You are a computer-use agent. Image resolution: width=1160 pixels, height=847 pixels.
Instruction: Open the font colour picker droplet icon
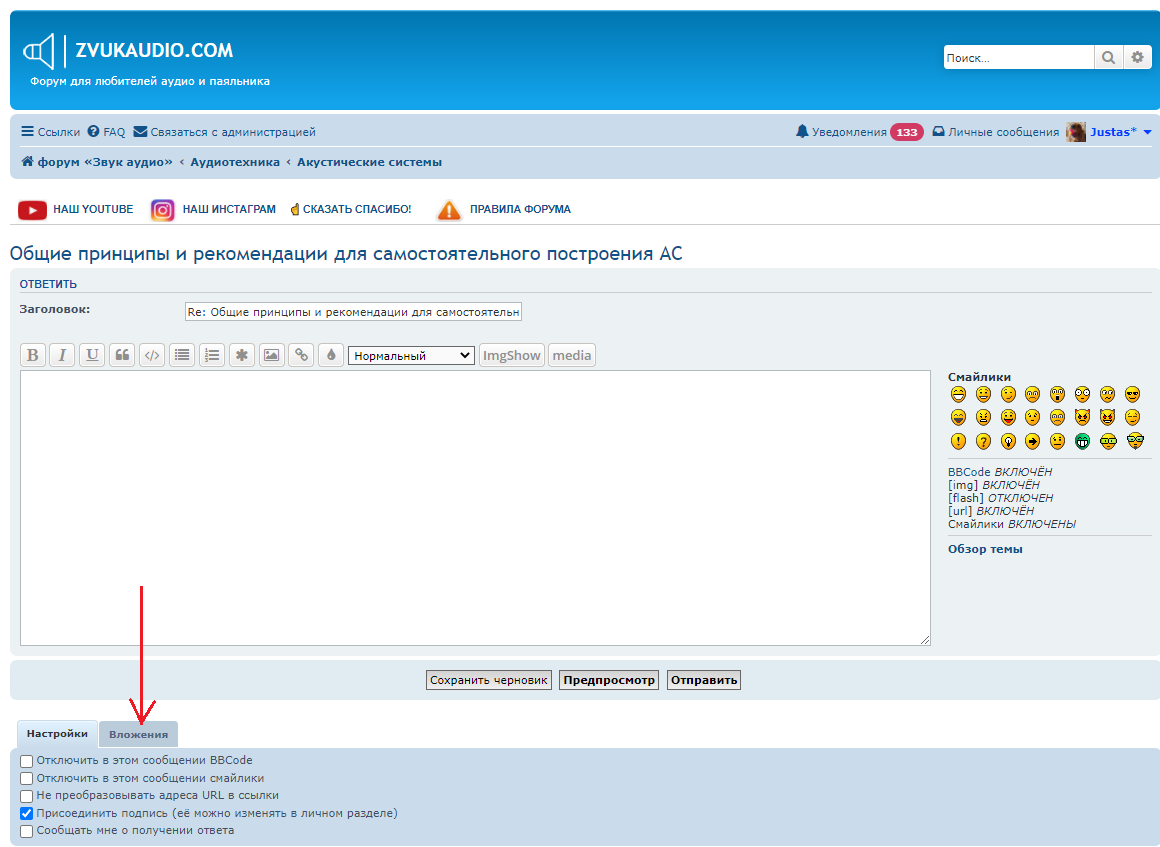point(331,355)
